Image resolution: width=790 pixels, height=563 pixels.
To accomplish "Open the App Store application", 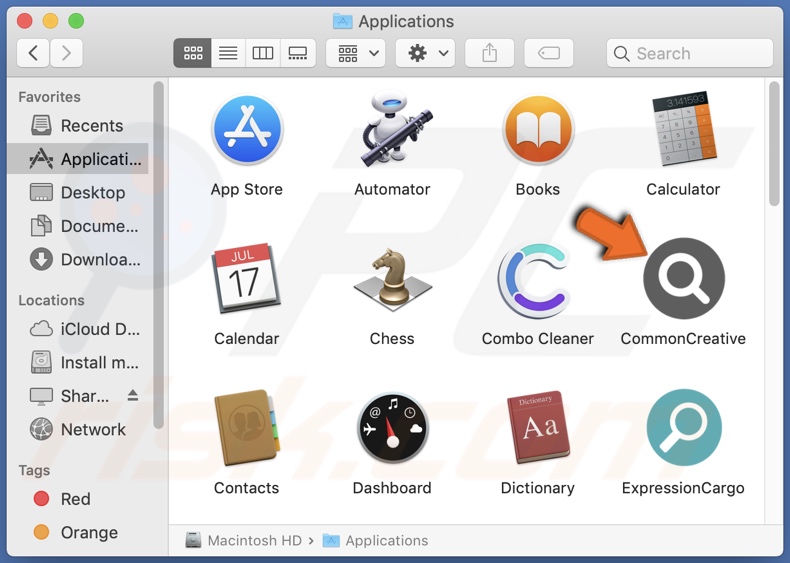I will coord(247,130).
